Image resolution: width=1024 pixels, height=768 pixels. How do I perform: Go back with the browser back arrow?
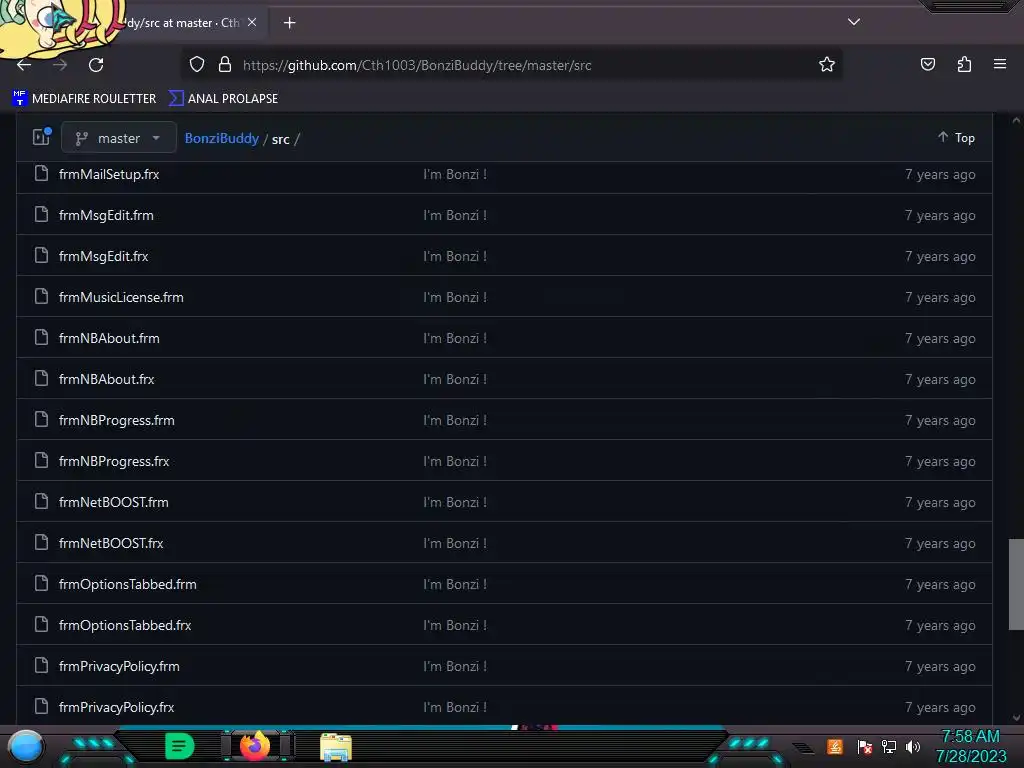24,65
